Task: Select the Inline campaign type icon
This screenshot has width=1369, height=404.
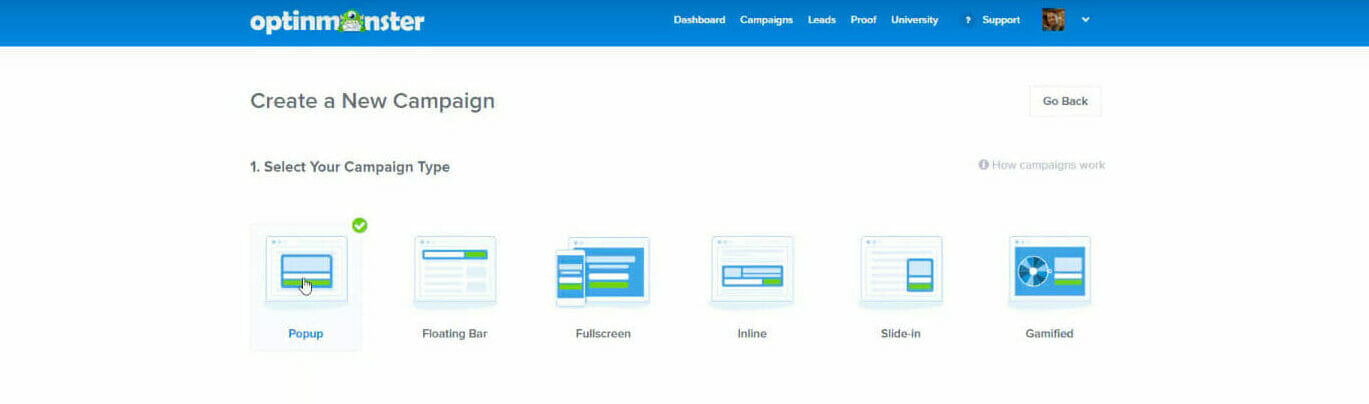Action: (752, 270)
